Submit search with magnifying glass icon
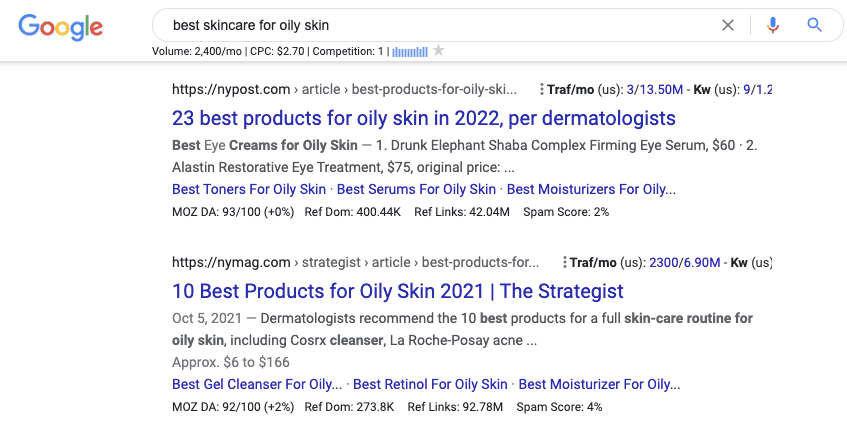This screenshot has height=433, width=847. pyautogui.click(x=814, y=25)
